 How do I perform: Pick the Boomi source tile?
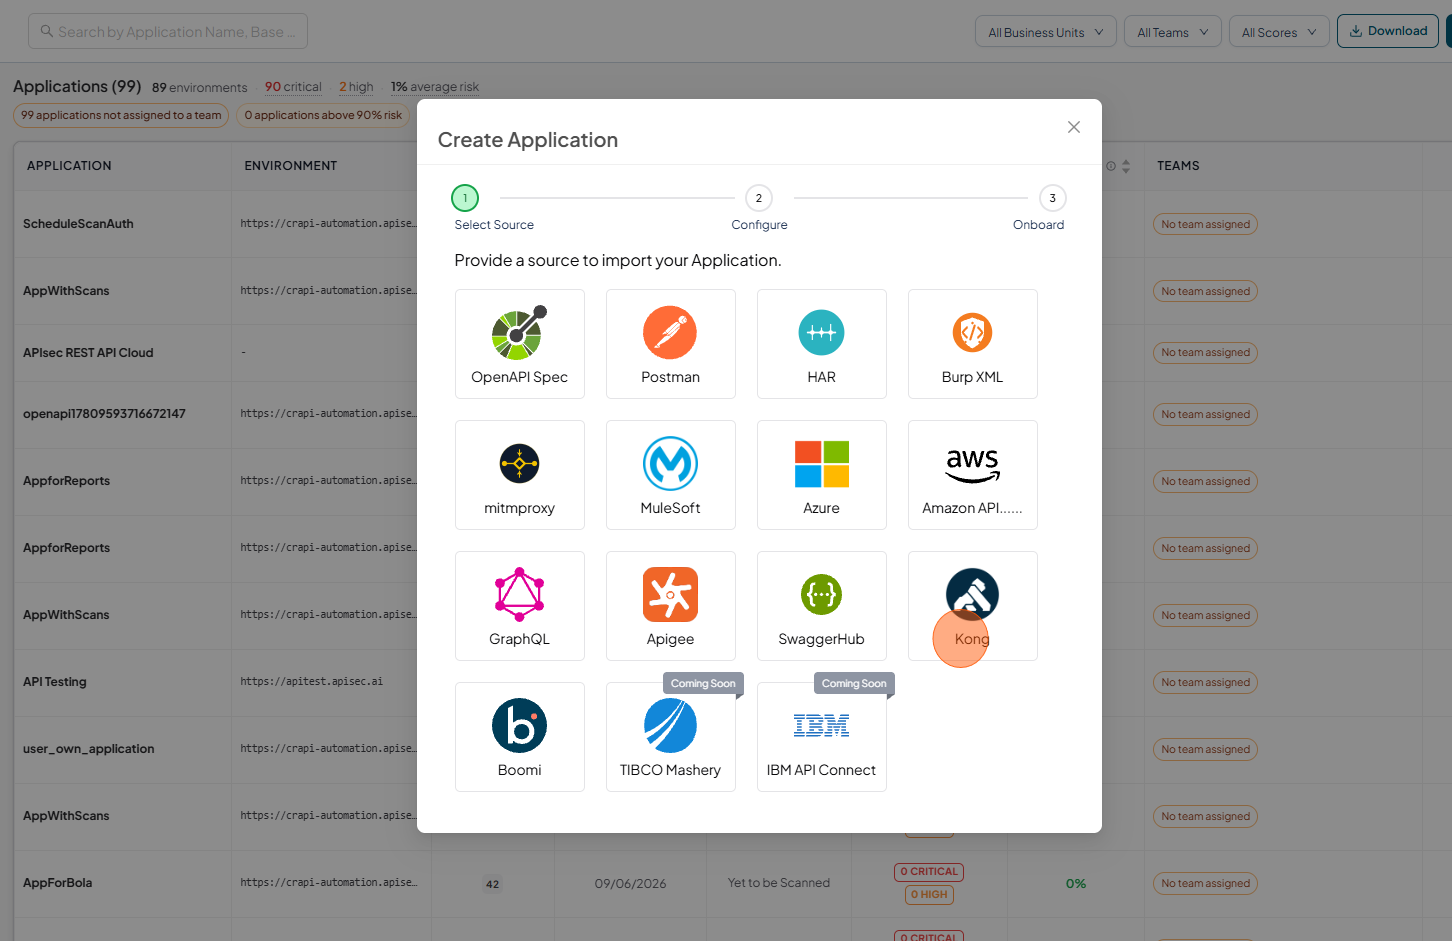pyautogui.click(x=519, y=737)
